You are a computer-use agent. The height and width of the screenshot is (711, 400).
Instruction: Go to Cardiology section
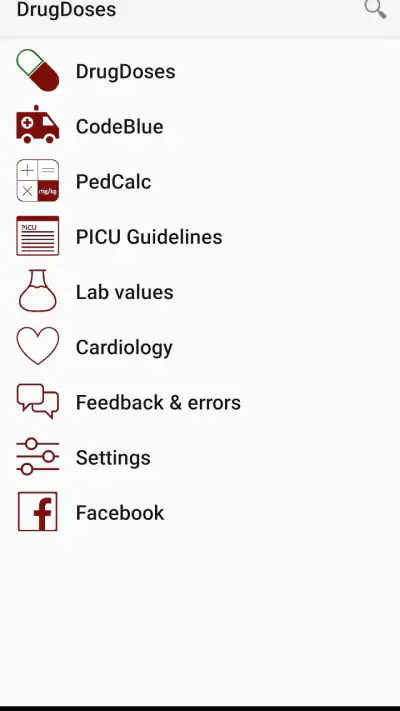click(x=124, y=348)
